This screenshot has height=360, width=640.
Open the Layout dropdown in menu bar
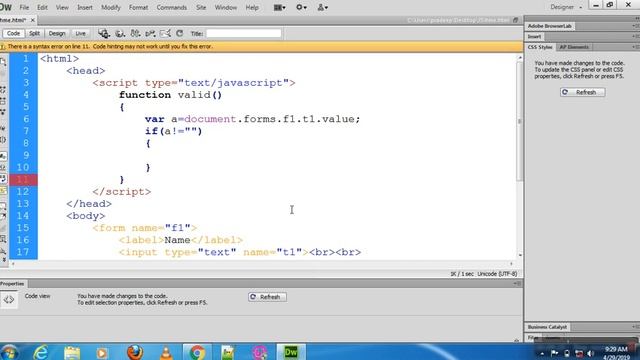(280, 7)
